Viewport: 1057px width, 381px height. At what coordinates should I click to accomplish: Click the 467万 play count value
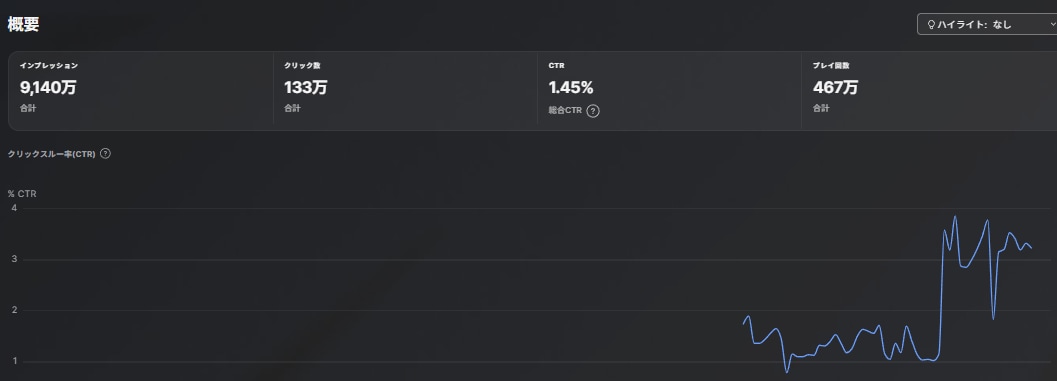835,87
